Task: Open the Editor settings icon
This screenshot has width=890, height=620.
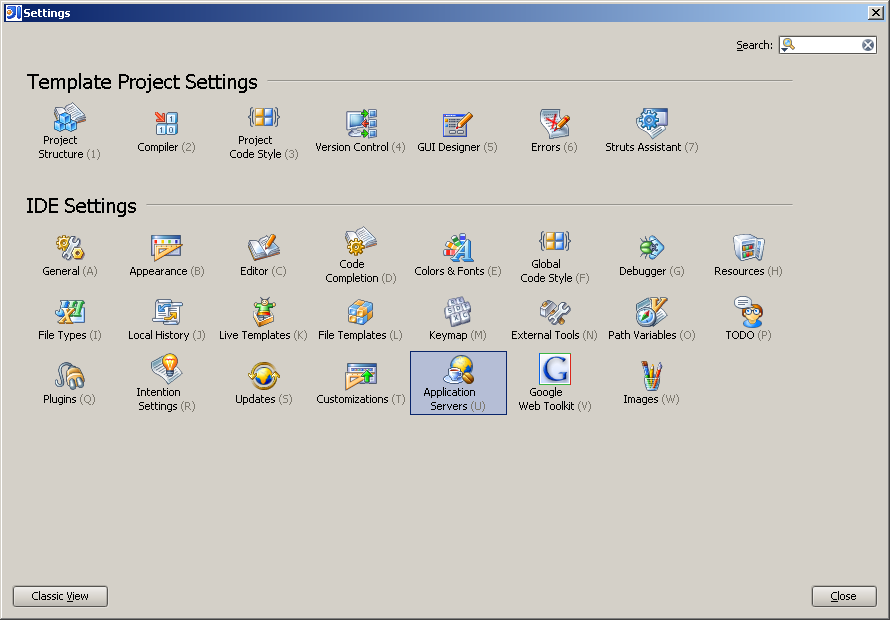Action: pos(263,247)
